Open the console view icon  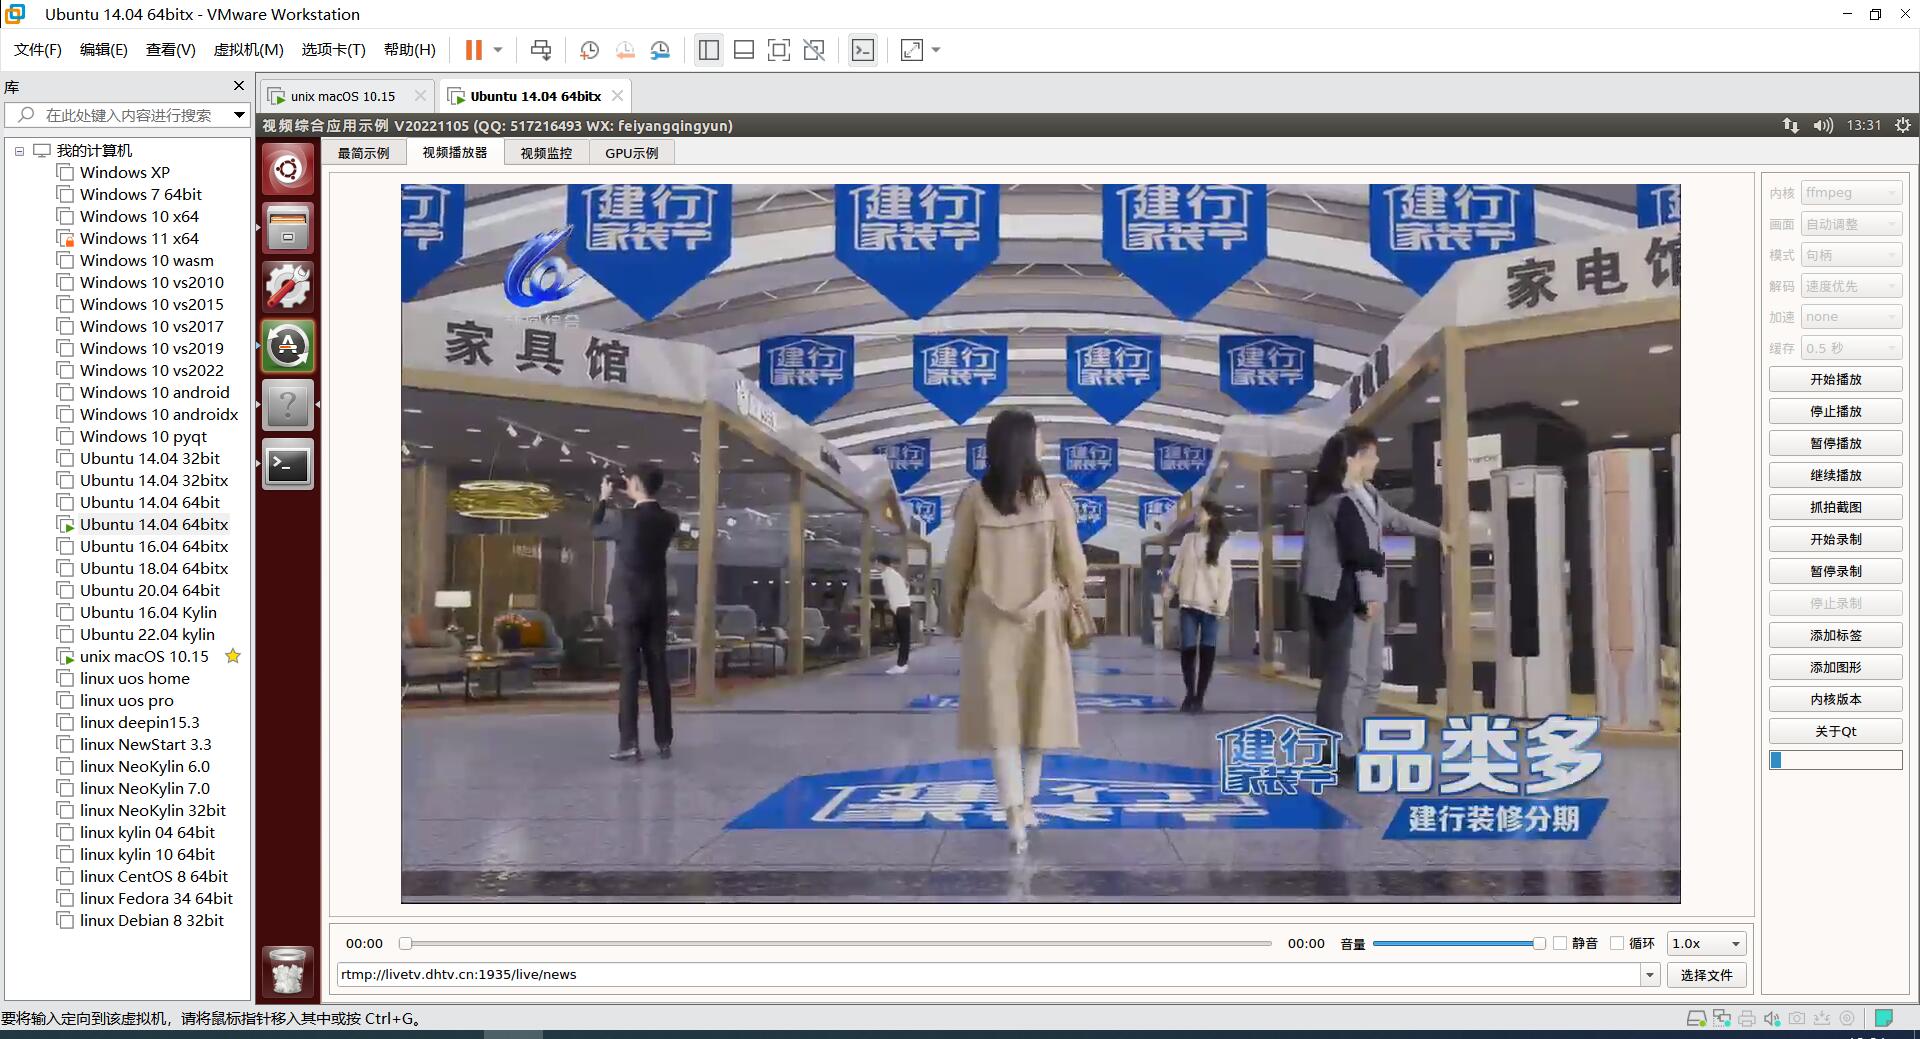click(x=863, y=50)
